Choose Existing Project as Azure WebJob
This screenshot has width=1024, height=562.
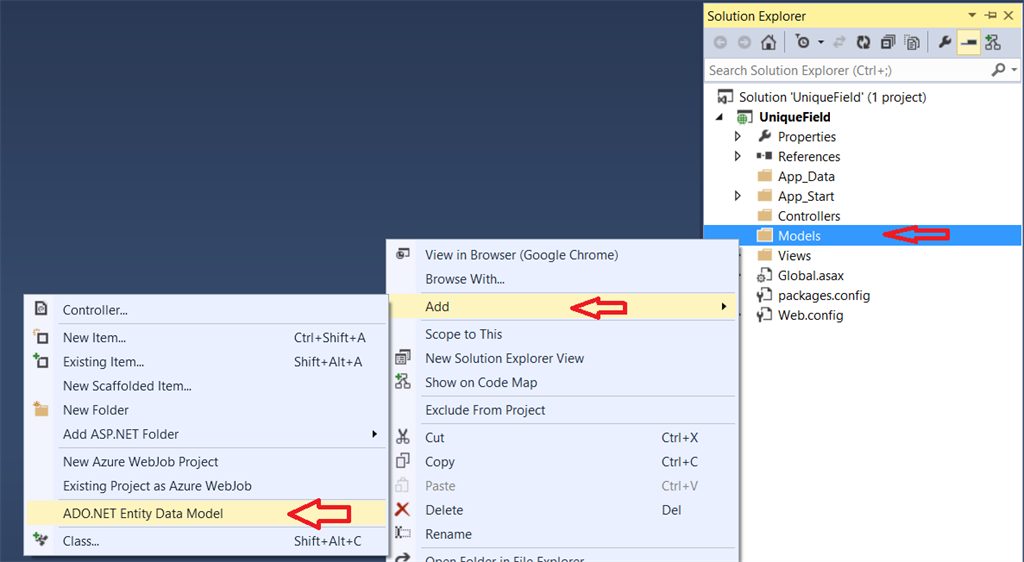coord(157,486)
